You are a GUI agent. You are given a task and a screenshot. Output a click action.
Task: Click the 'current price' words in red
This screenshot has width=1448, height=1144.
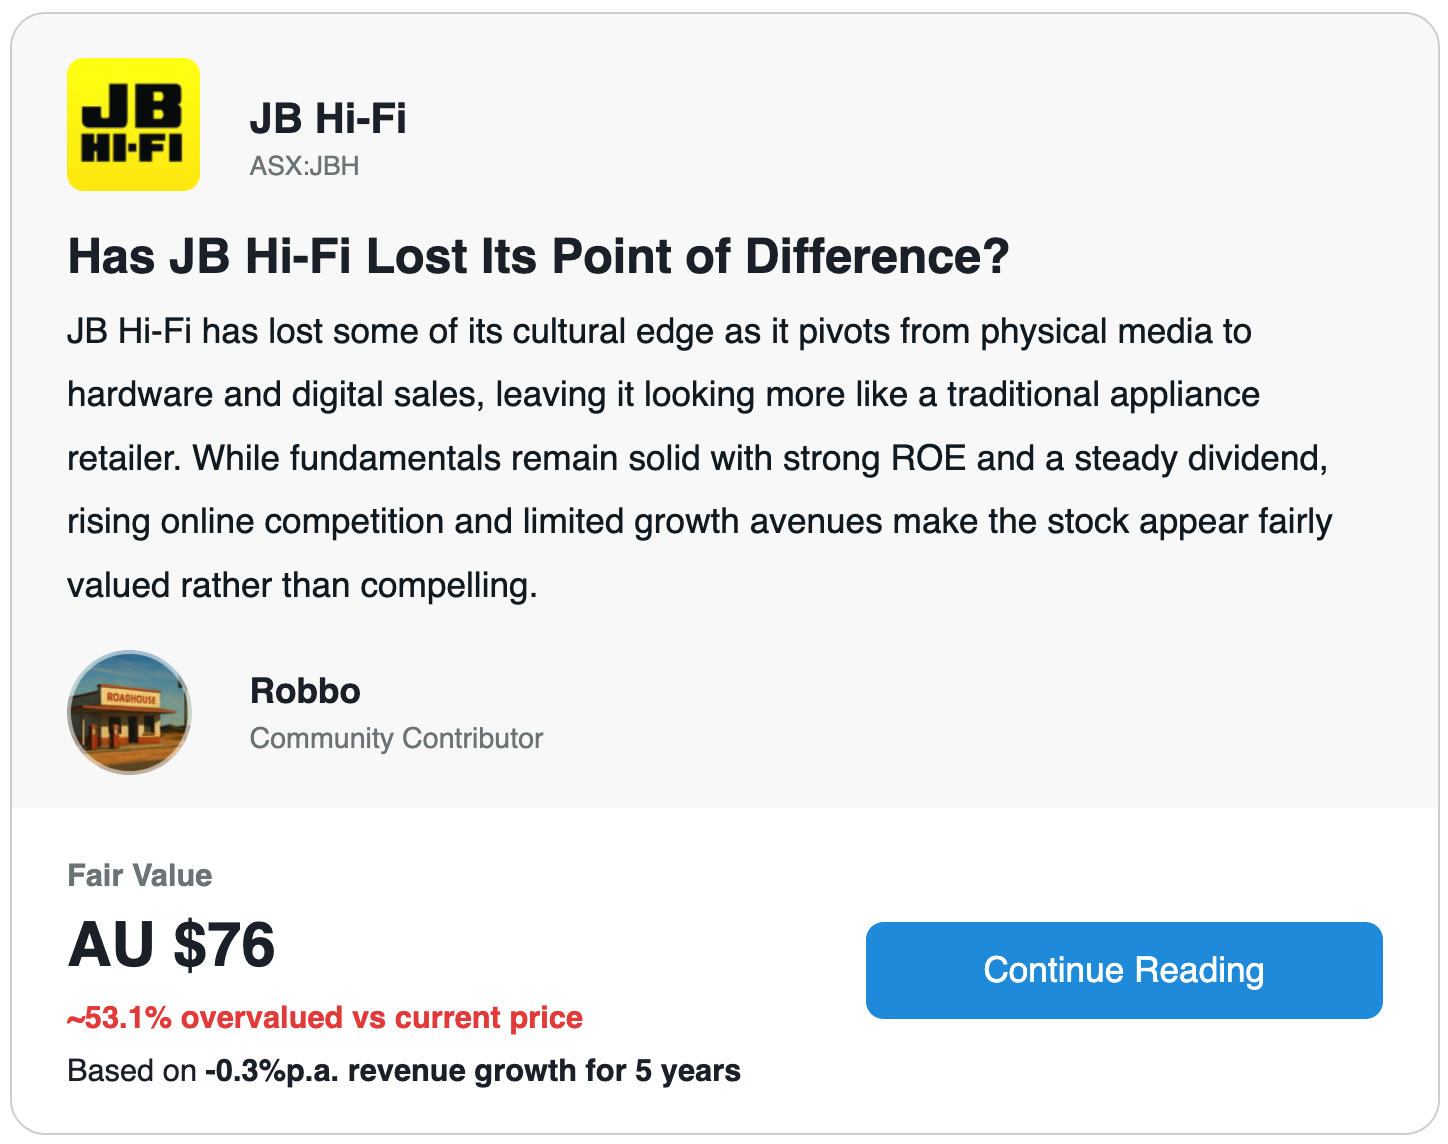489,1017
